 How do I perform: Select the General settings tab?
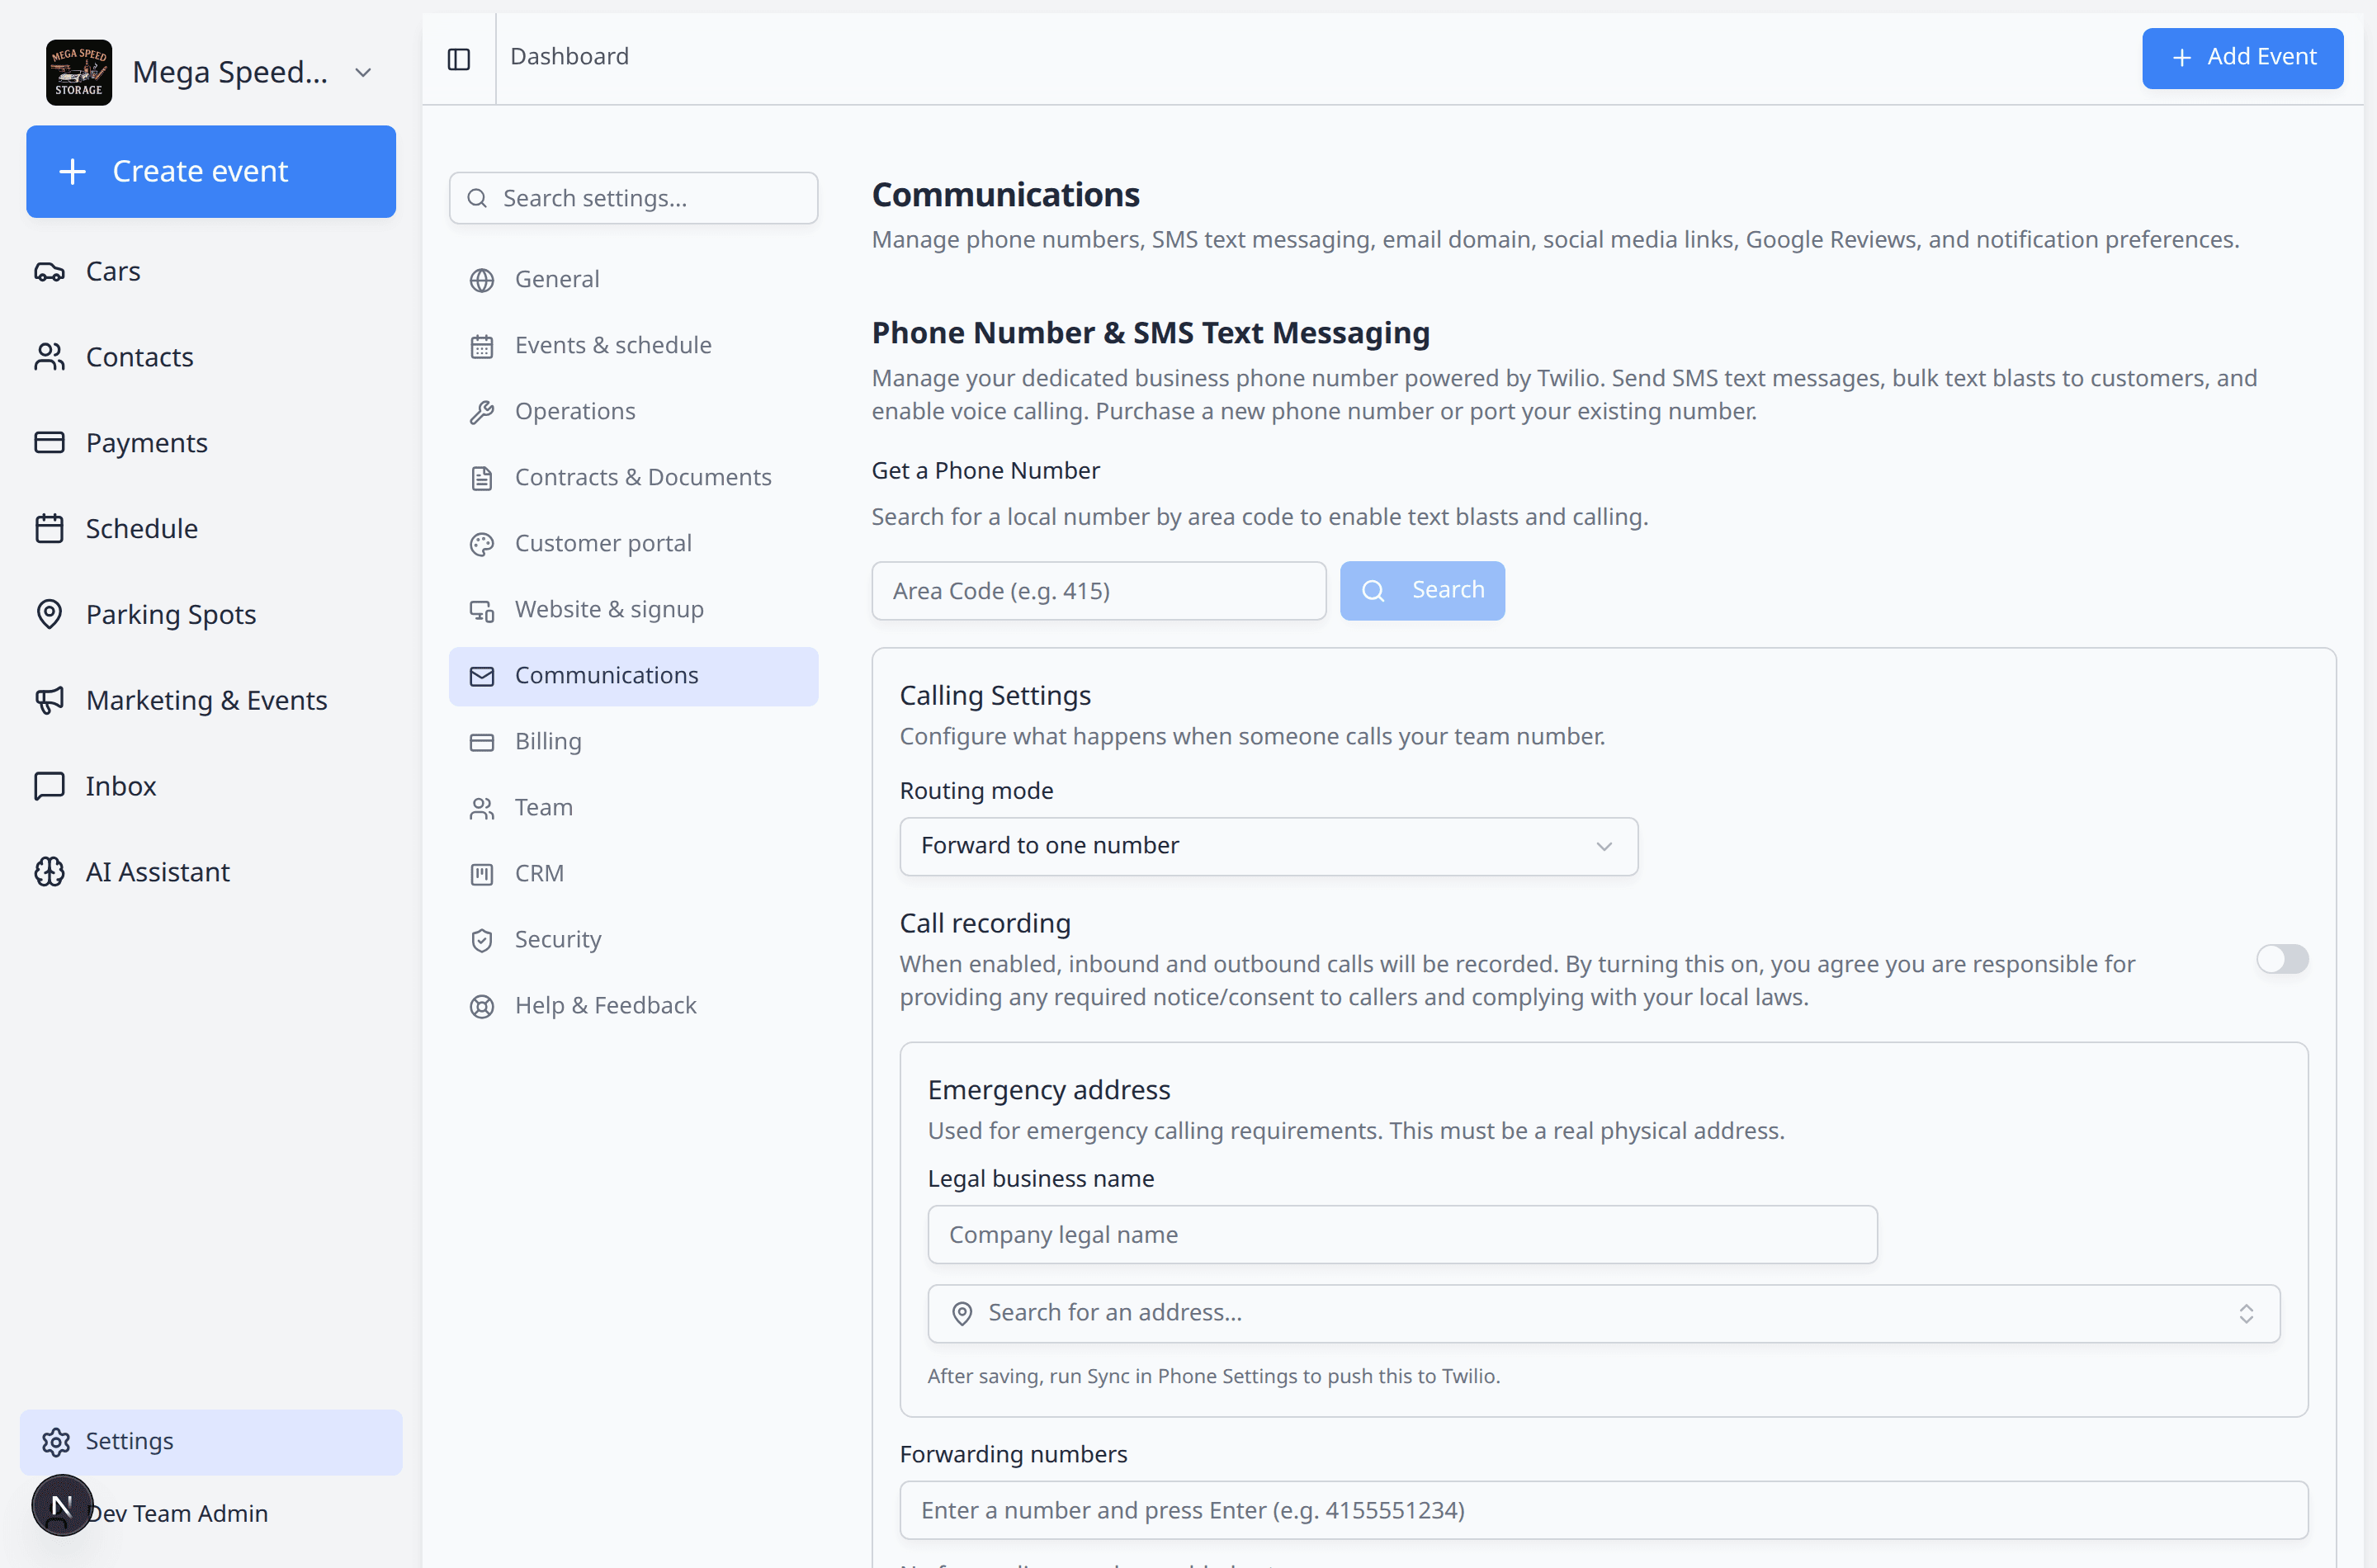tap(633, 280)
